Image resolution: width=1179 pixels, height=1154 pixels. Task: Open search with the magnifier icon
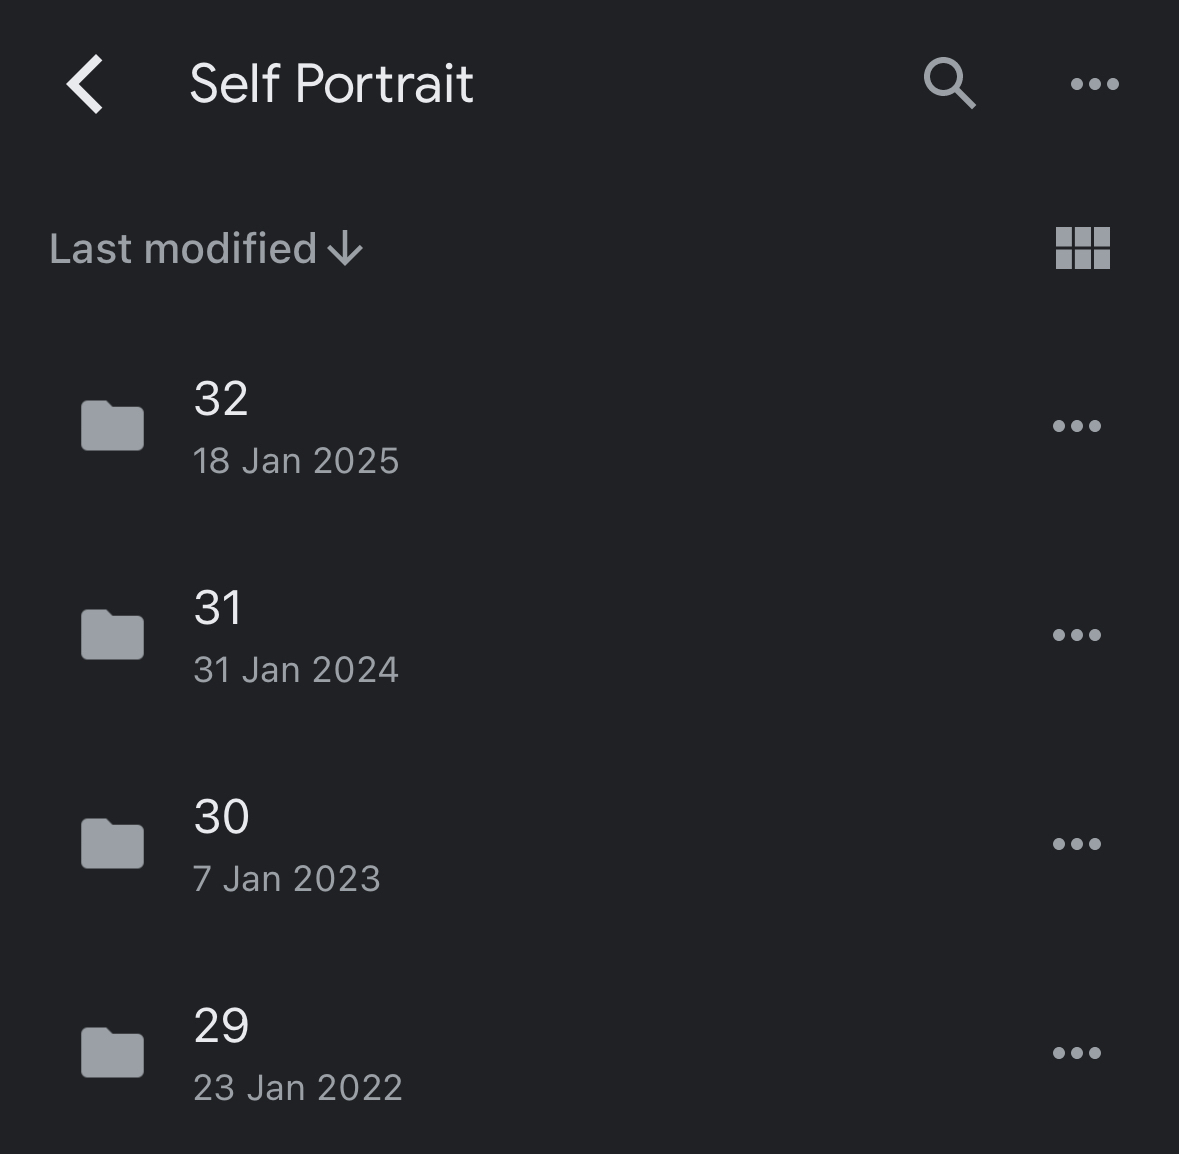[x=949, y=83]
